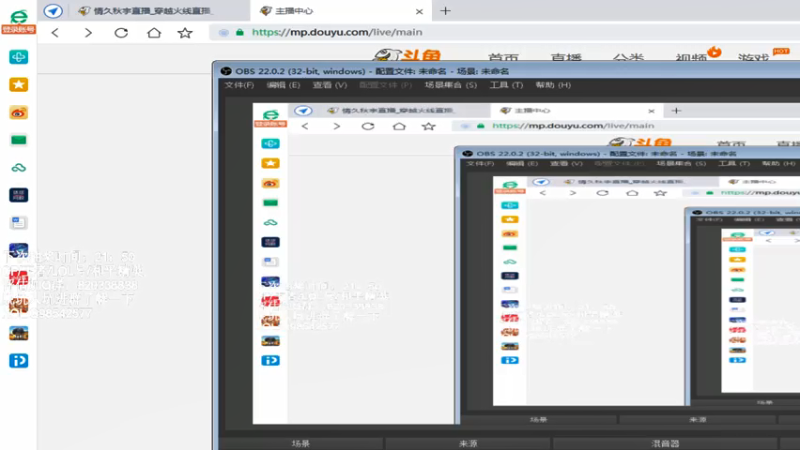Open Douyu 直播 nav link
This screenshot has width=800, height=450.
(566, 57)
